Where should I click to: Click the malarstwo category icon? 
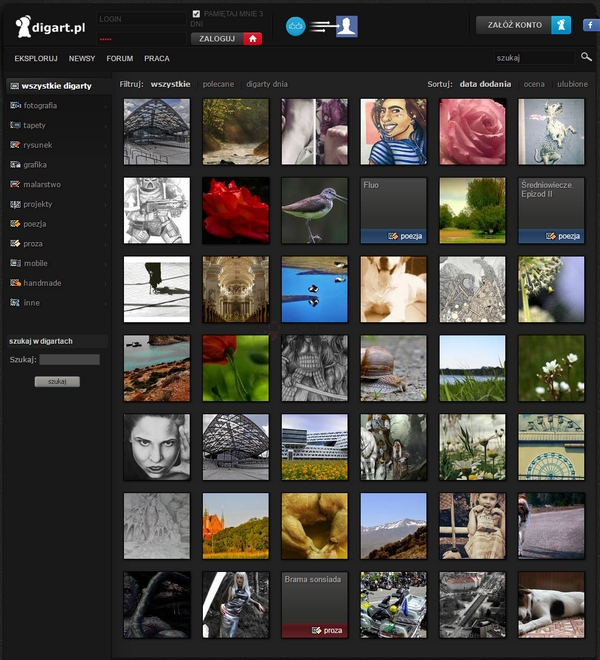coord(16,184)
